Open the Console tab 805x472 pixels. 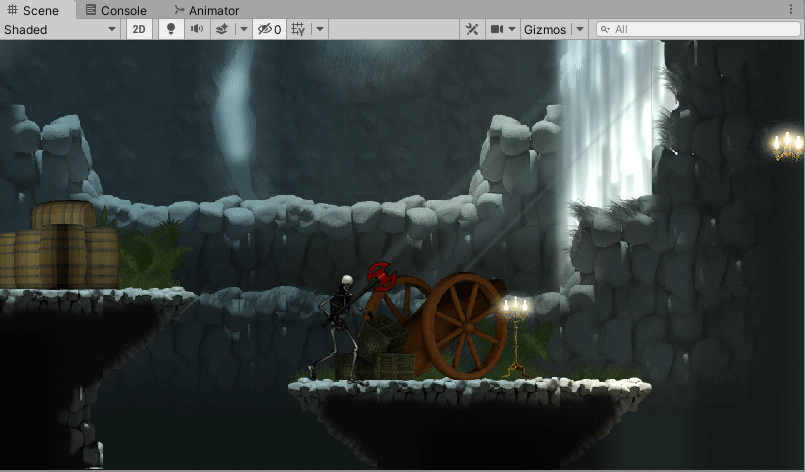click(116, 10)
